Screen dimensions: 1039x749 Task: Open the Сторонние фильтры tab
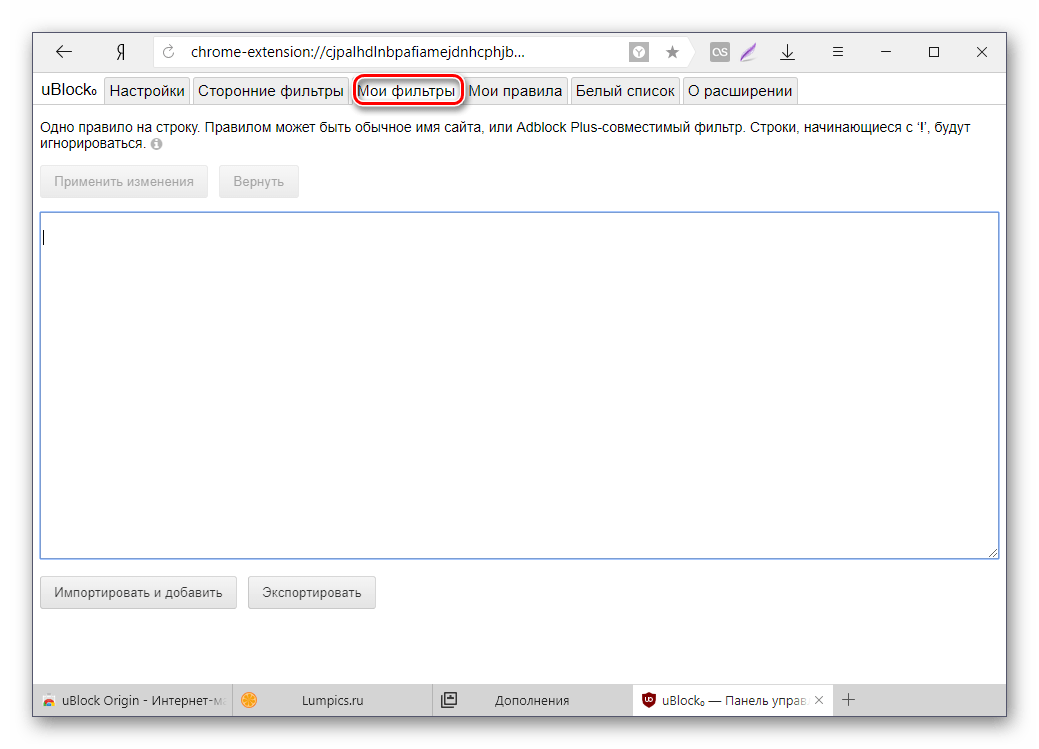(x=270, y=91)
